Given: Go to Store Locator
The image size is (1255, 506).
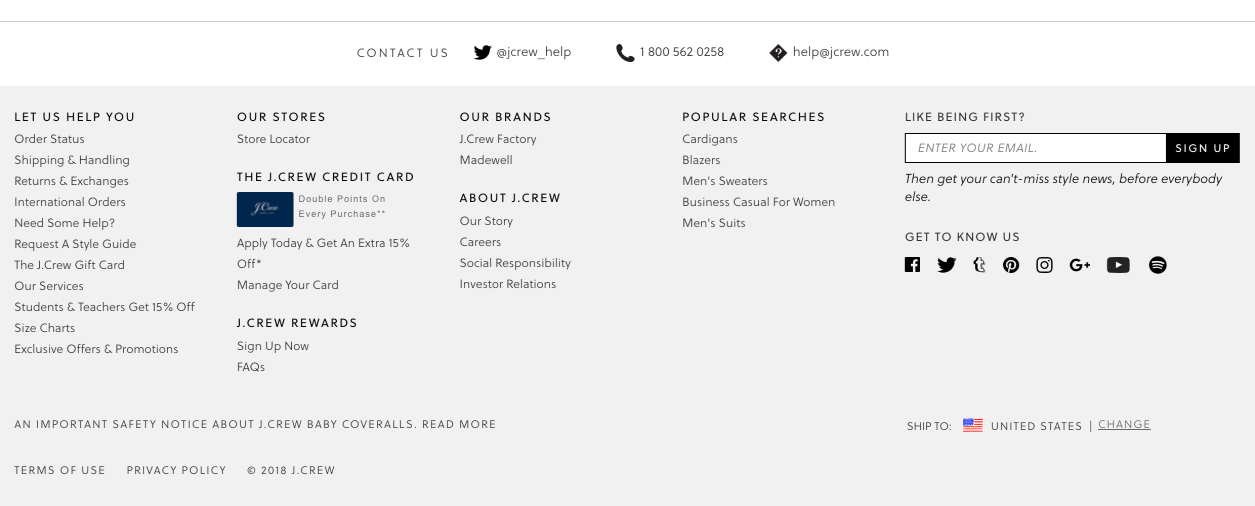Looking at the screenshot, I should 273,139.
